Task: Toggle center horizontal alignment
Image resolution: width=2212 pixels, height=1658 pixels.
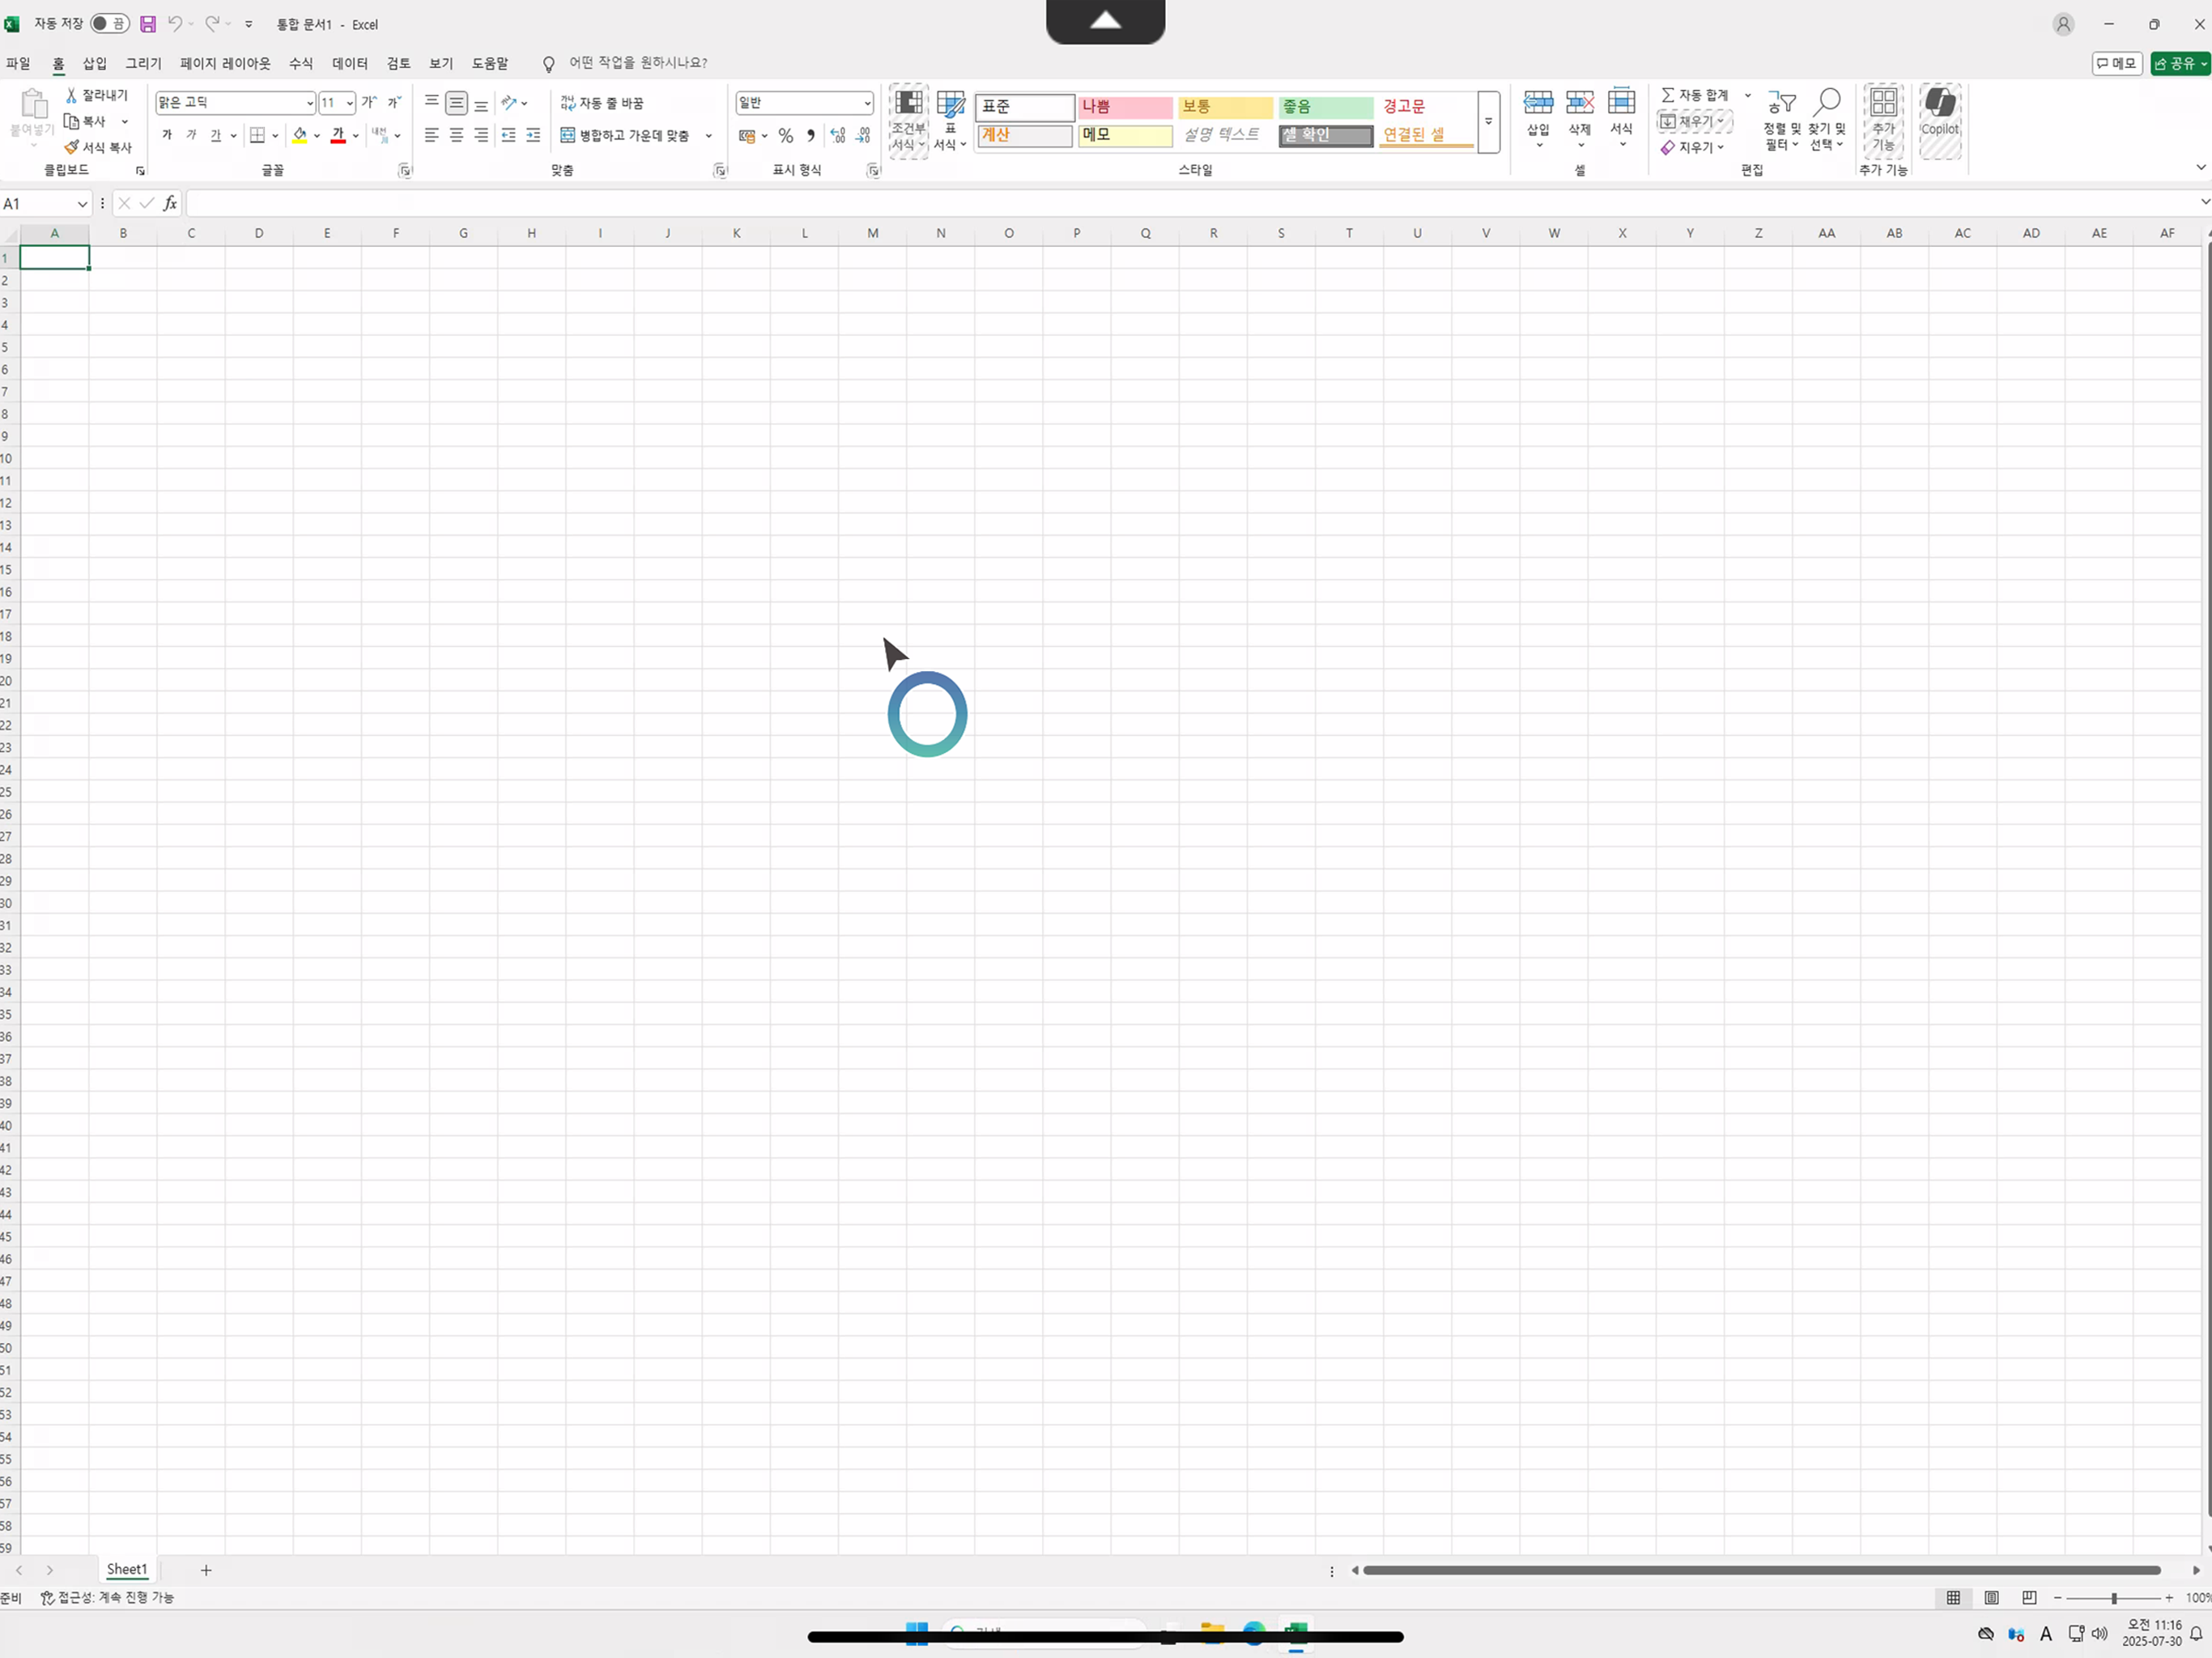Action: (456, 135)
